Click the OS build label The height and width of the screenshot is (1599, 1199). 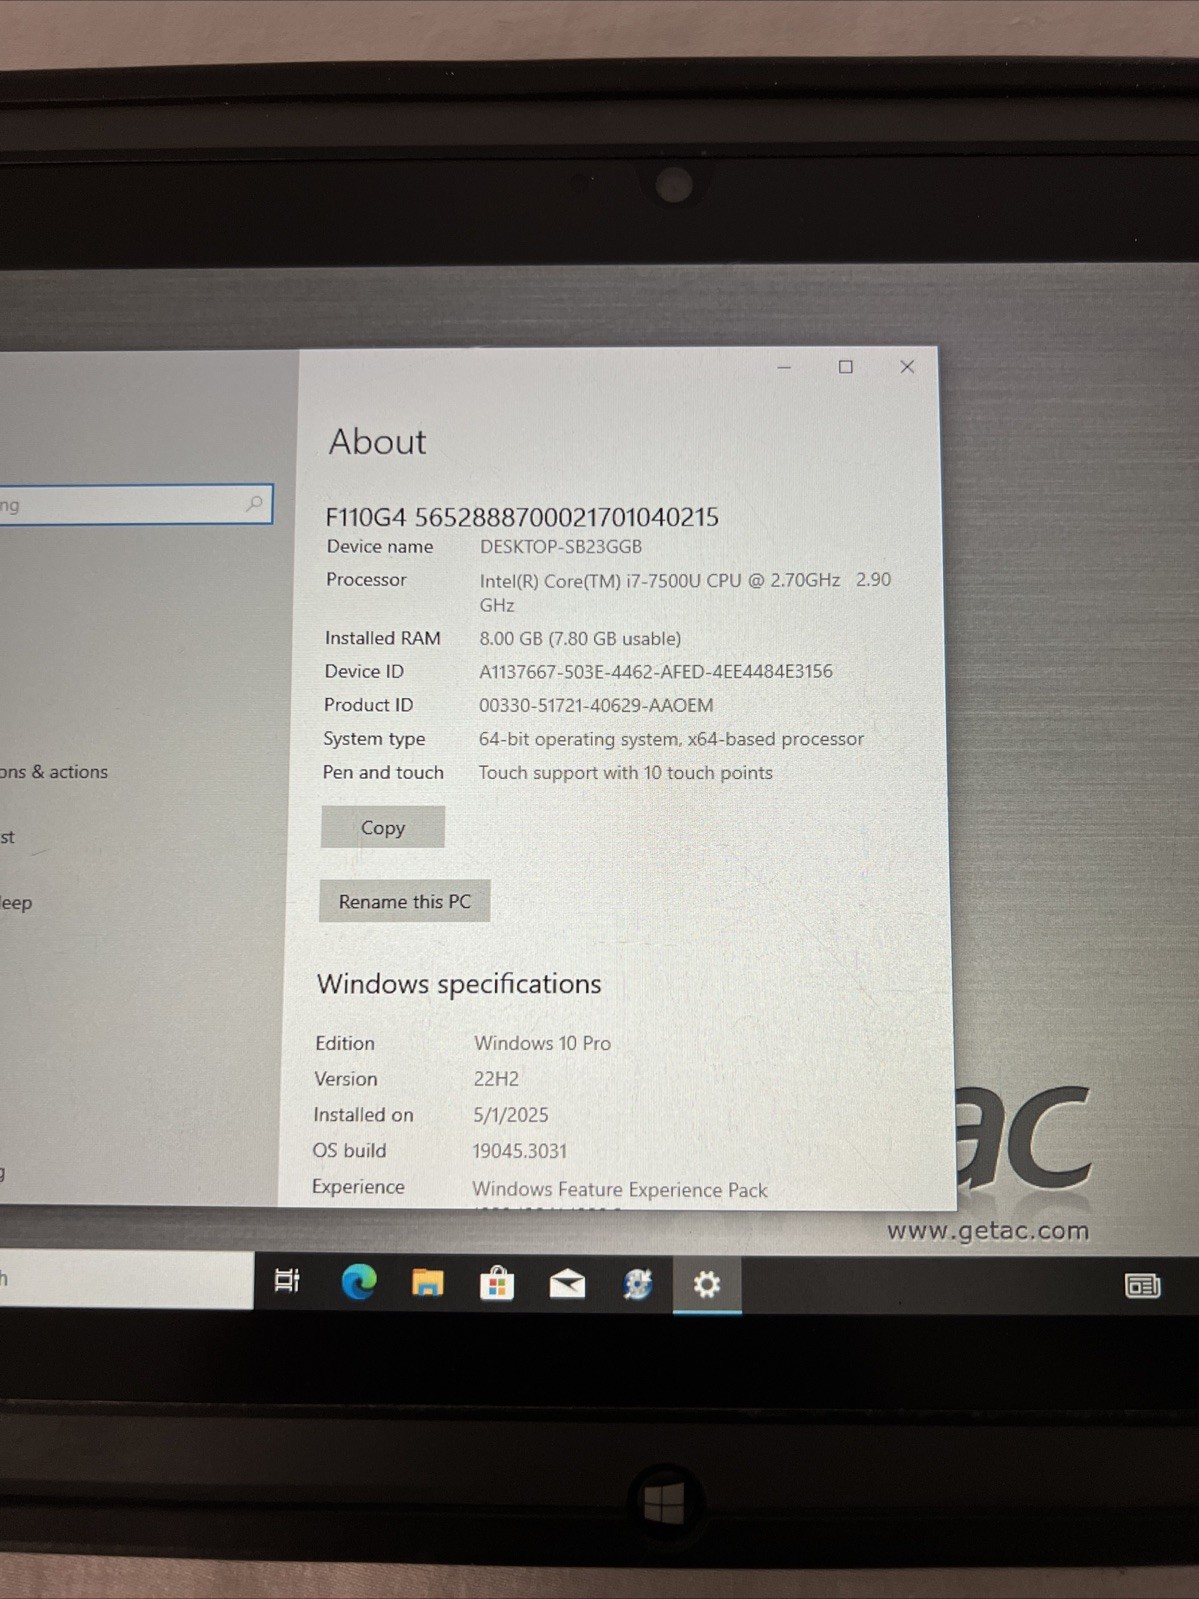coord(349,1151)
